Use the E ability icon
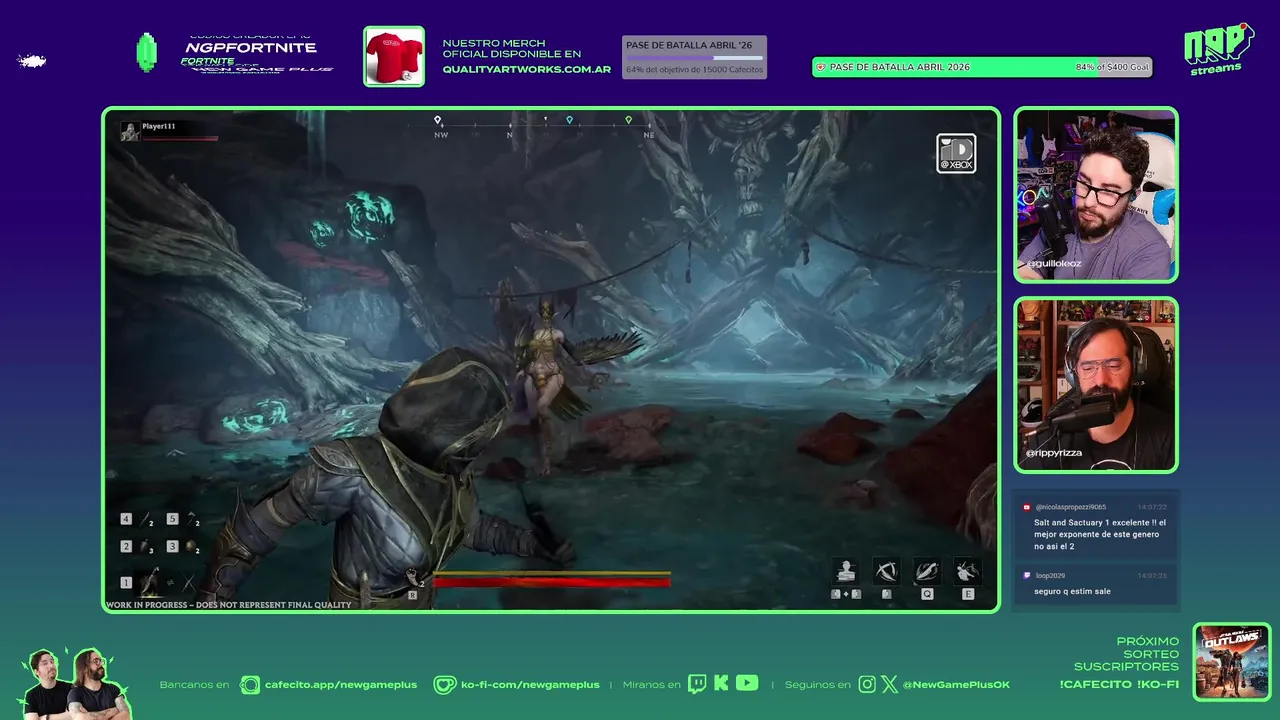 point(967,571)
